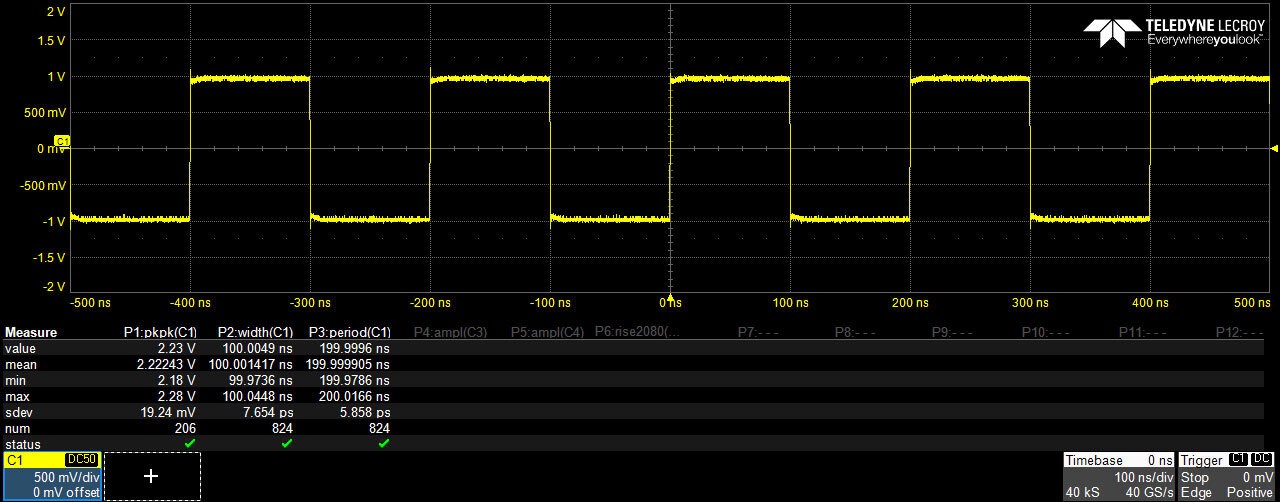Click the green status check under P1
This screenshot has width=1280, height=502.
click(190, 443)
